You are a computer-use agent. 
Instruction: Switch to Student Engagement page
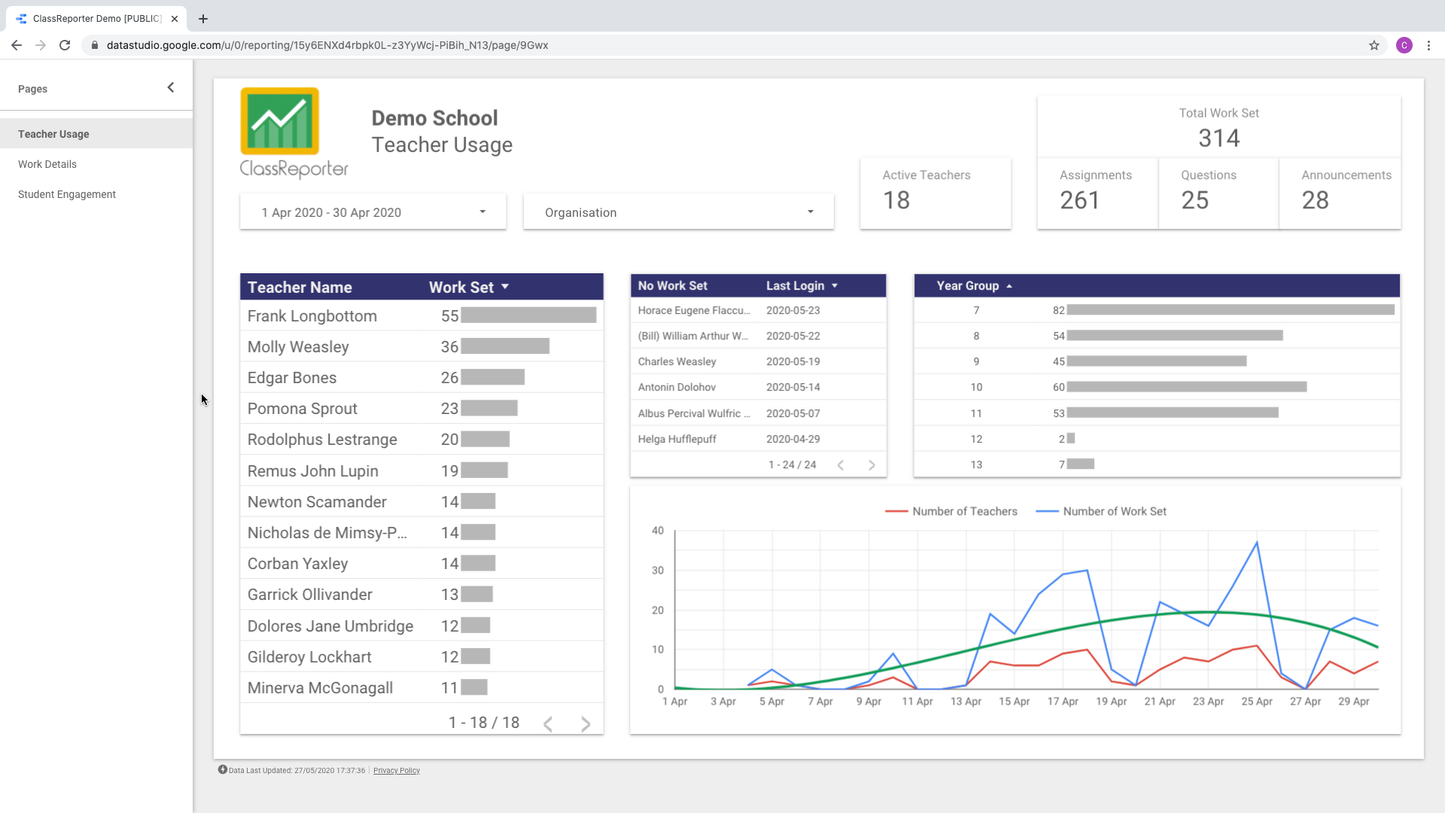(67, 194)
